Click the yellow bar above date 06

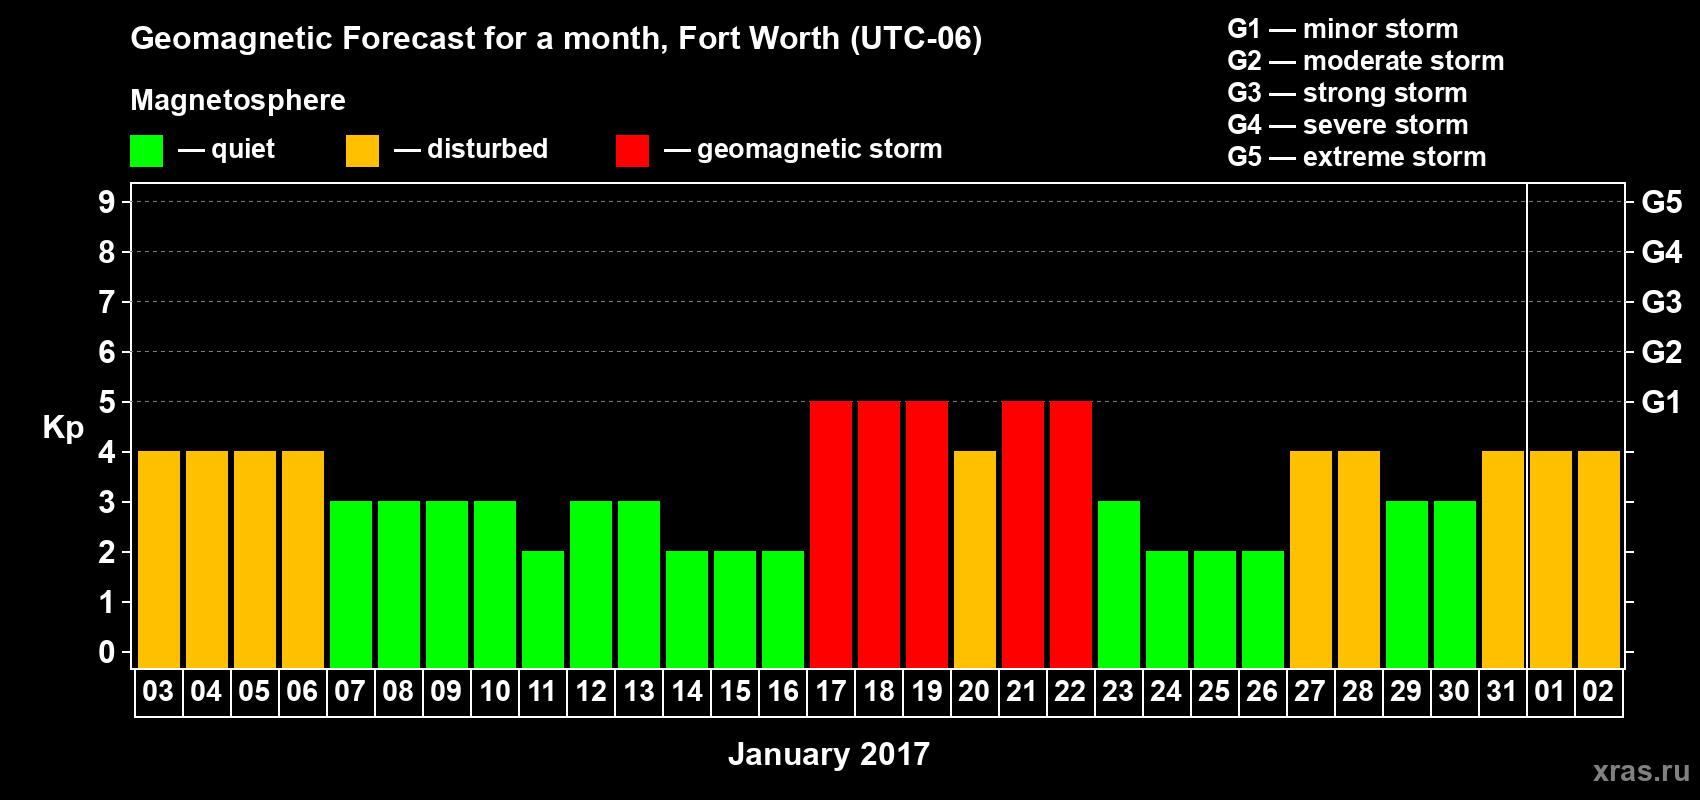[x=303, y=560]
